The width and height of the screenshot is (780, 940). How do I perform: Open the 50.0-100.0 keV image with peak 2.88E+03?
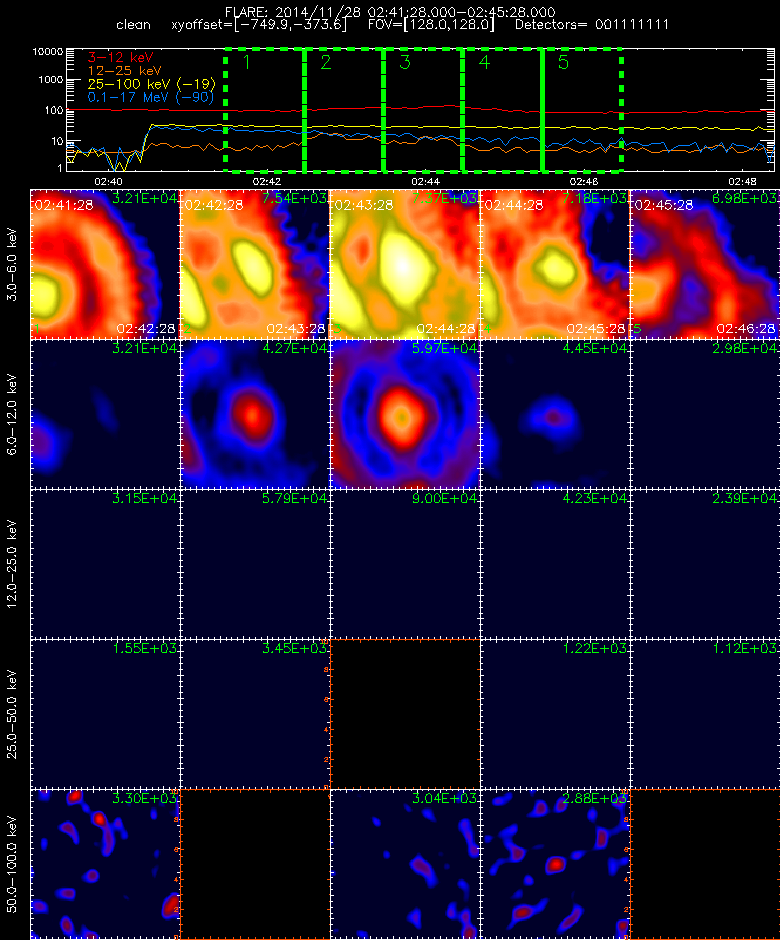(x=555, y=864)
